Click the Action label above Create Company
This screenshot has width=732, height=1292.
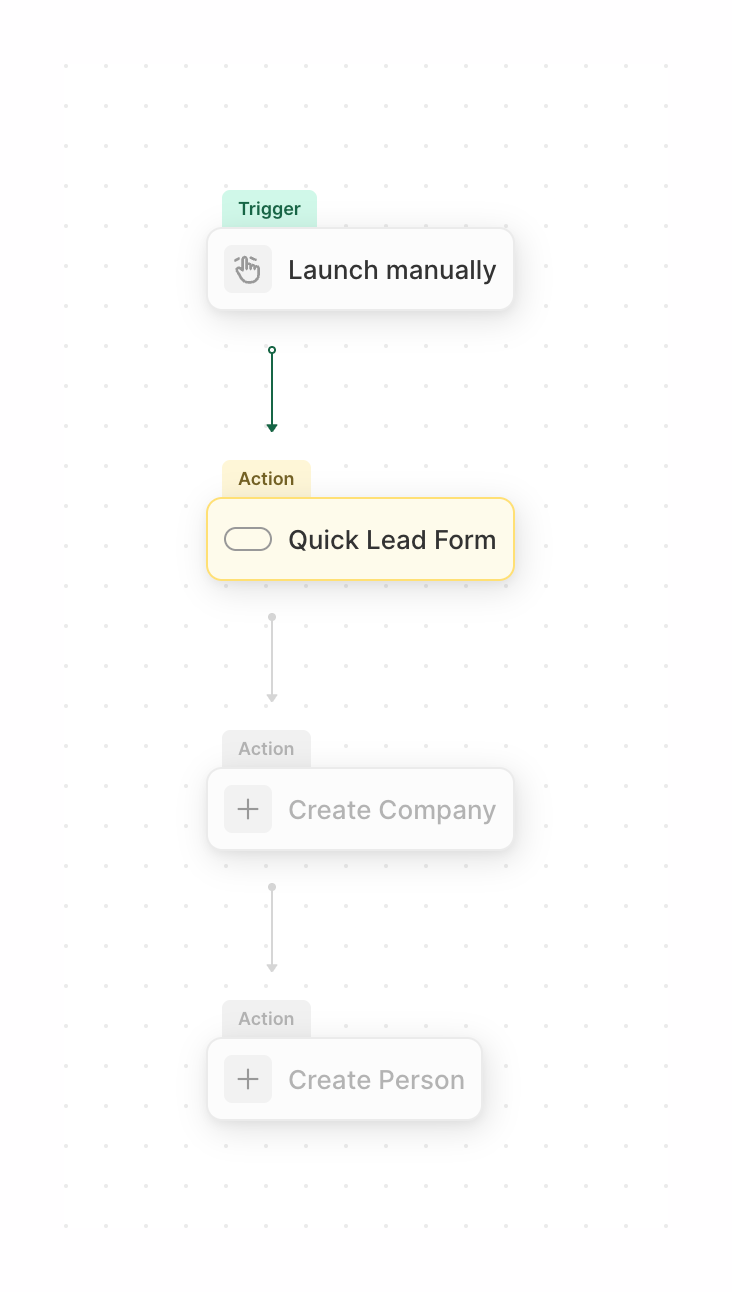coord(266,748)
